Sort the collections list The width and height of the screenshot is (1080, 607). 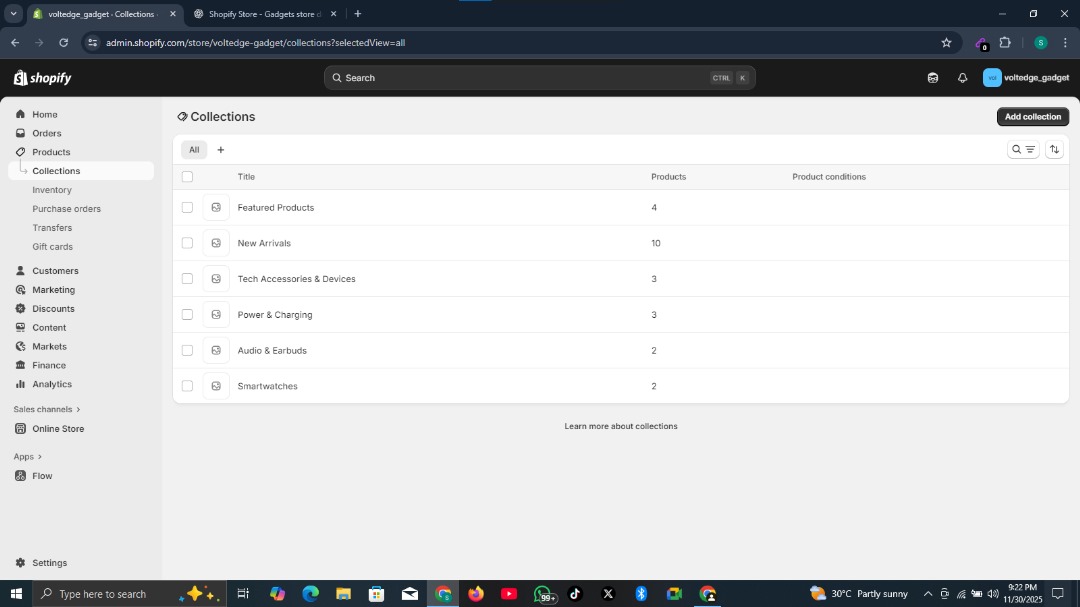click(x=1054, y=149)
